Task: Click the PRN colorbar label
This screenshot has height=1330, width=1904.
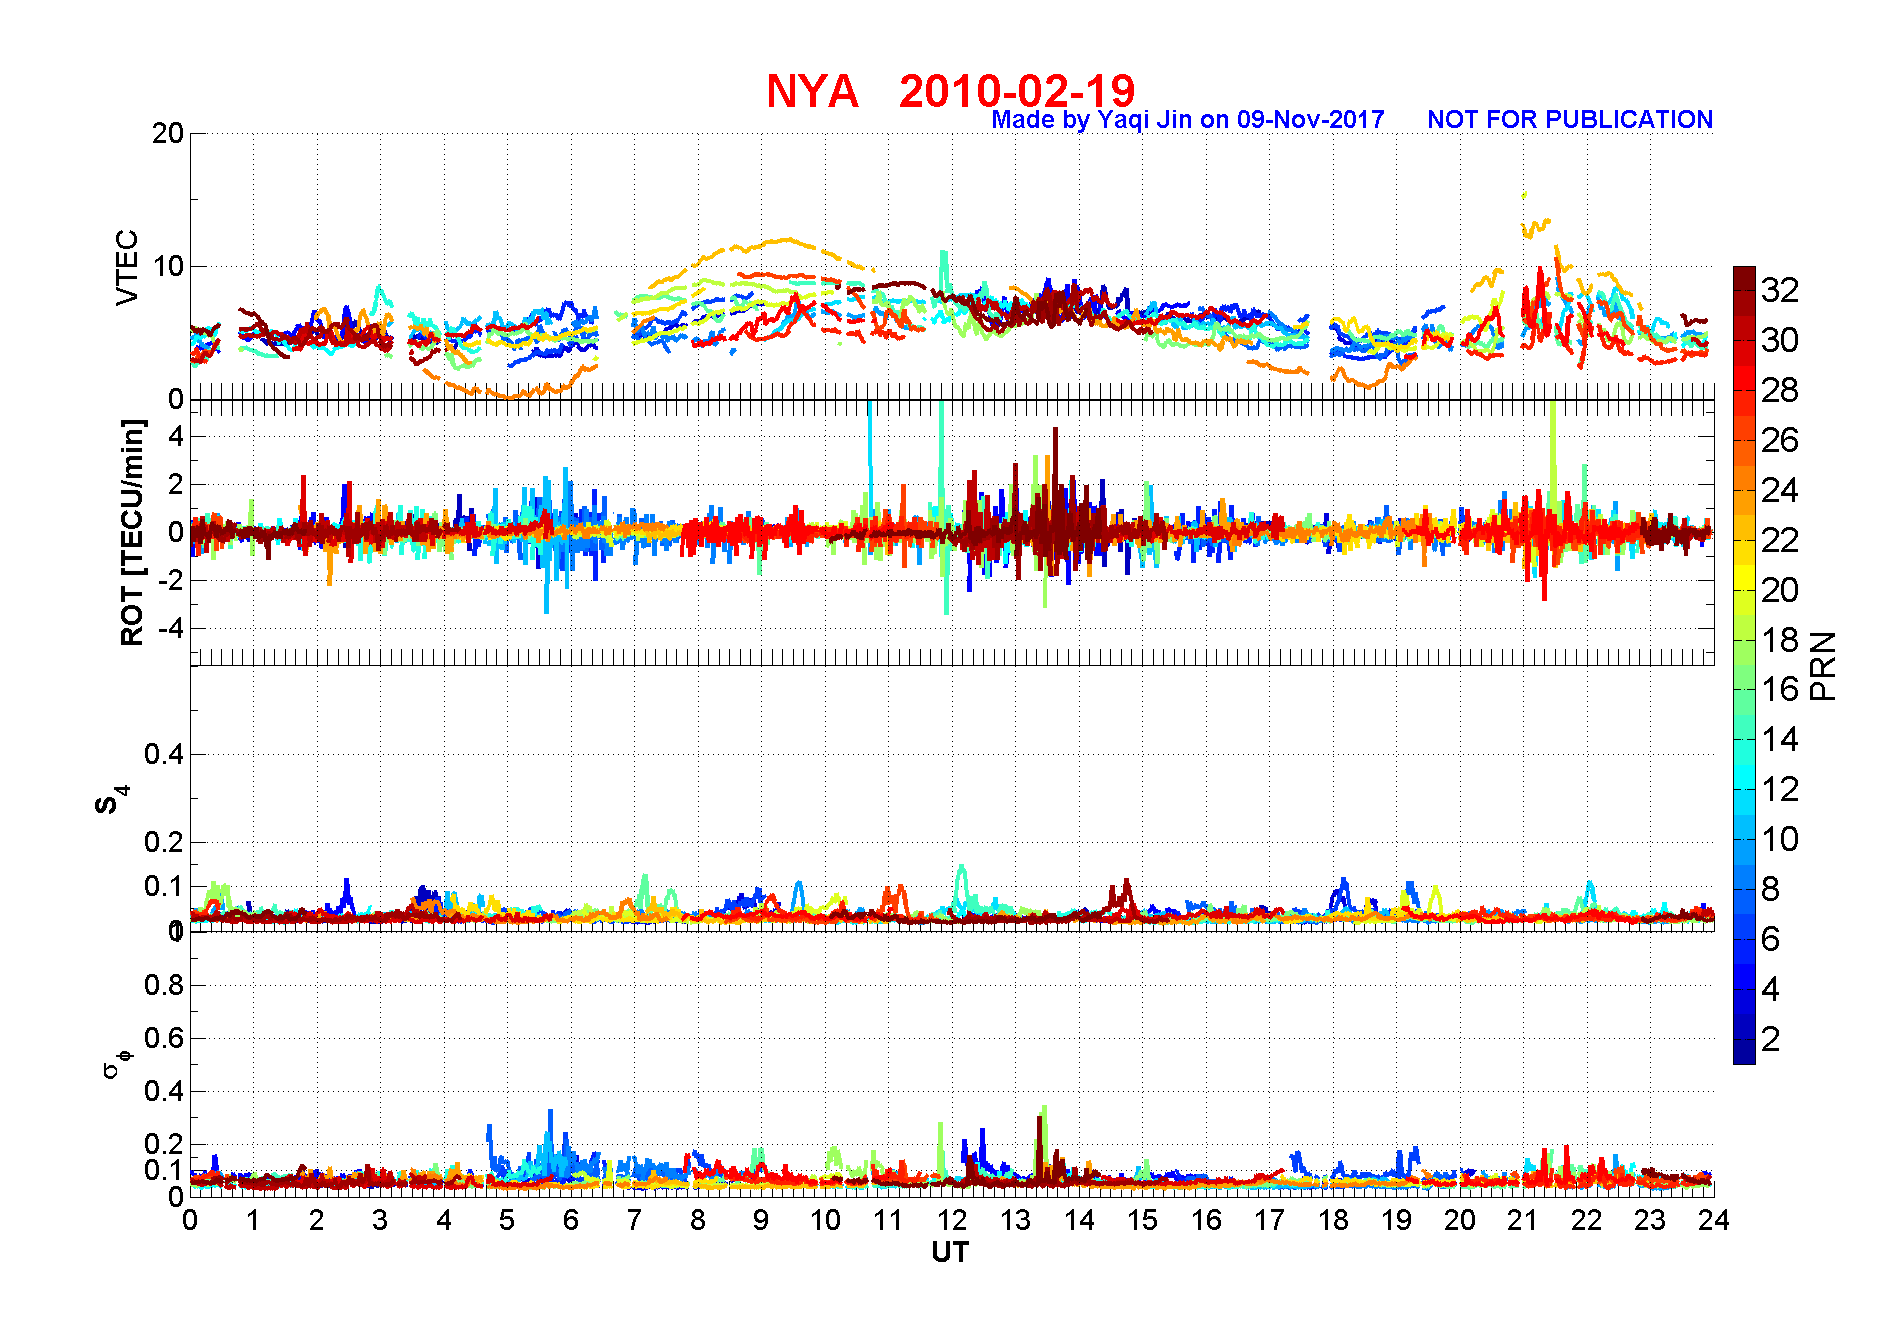Action: click(1824, 665)
